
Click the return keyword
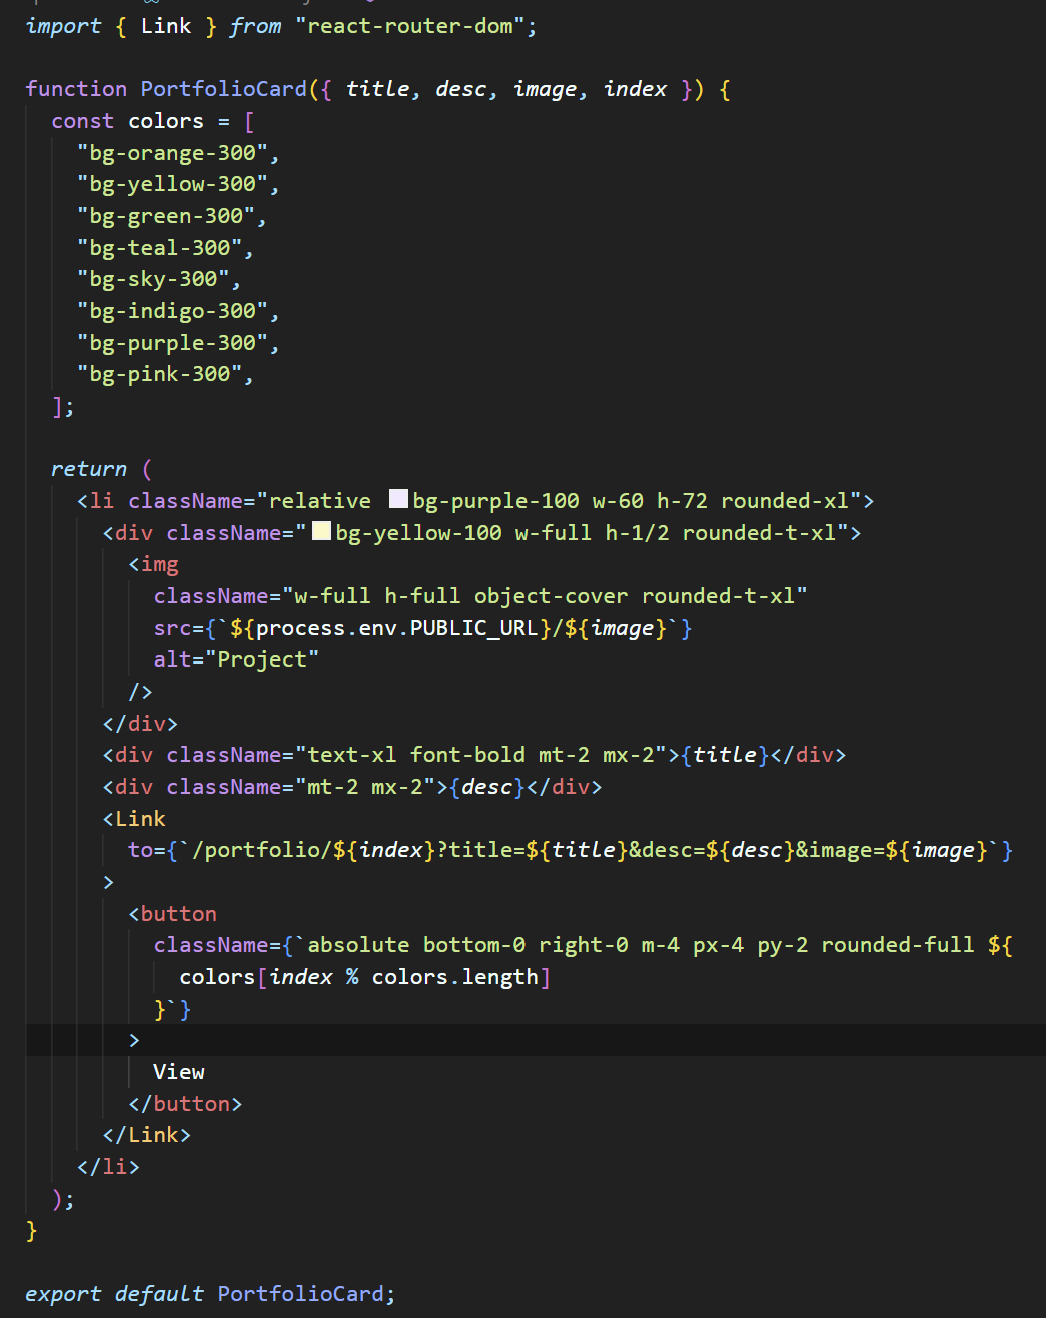point(89,469)
